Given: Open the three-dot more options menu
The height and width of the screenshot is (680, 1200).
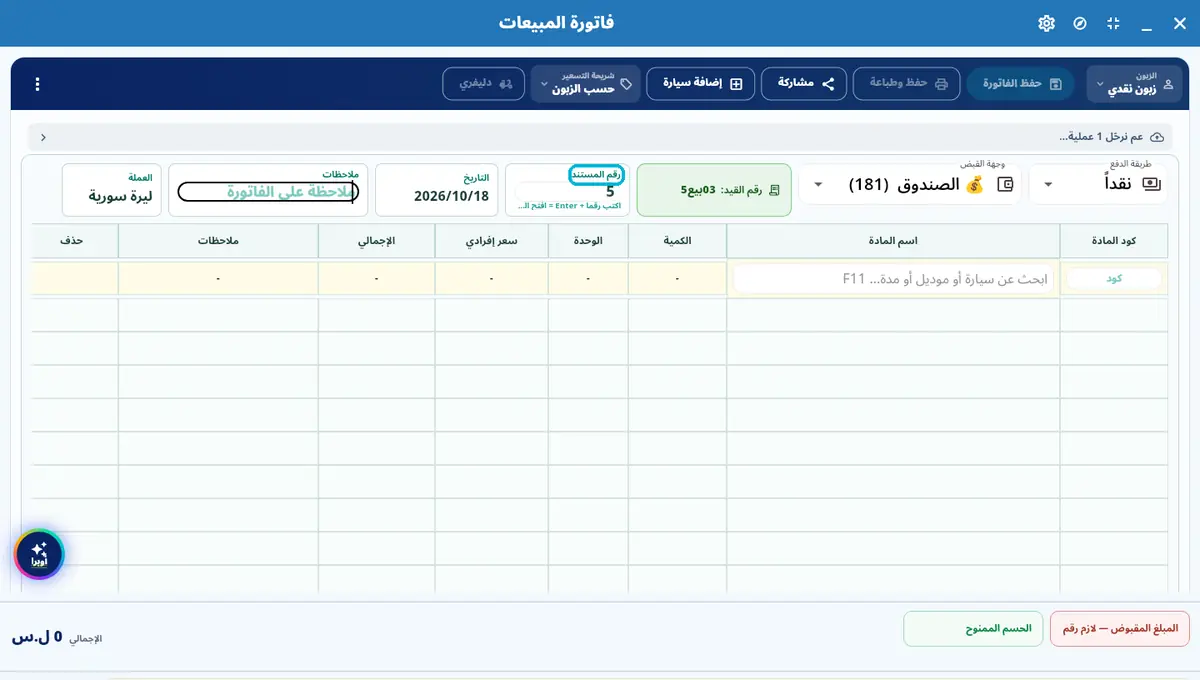Looking at the screenshot, I should point(38,84).
